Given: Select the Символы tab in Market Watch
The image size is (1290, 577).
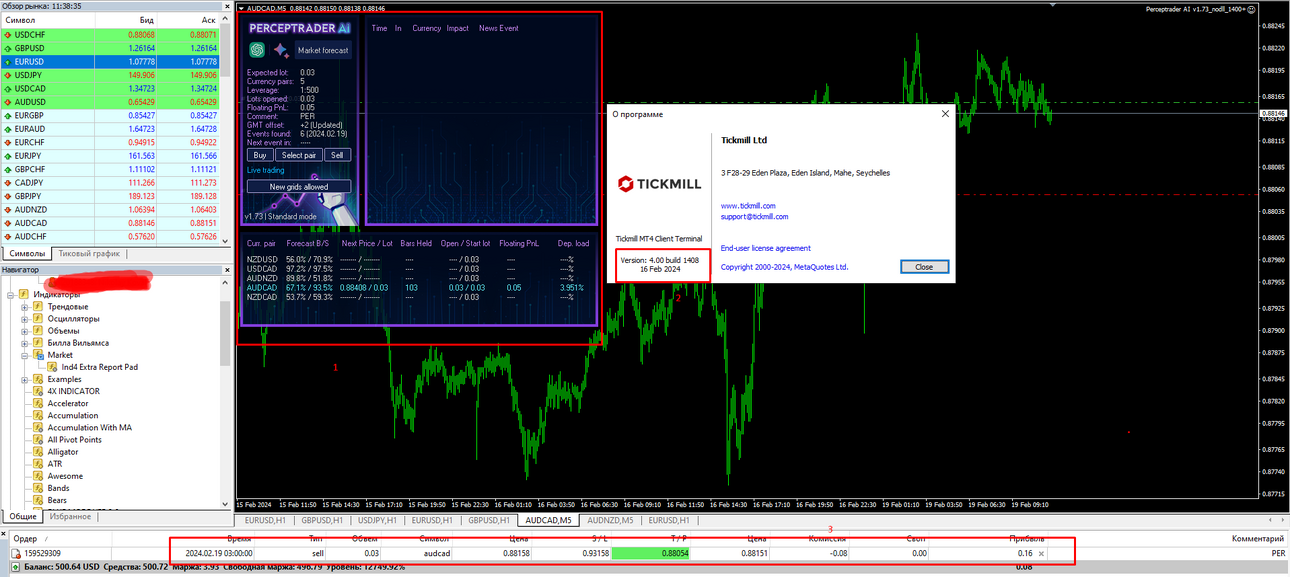Looking at the screenshot, I should pos(26,254).
